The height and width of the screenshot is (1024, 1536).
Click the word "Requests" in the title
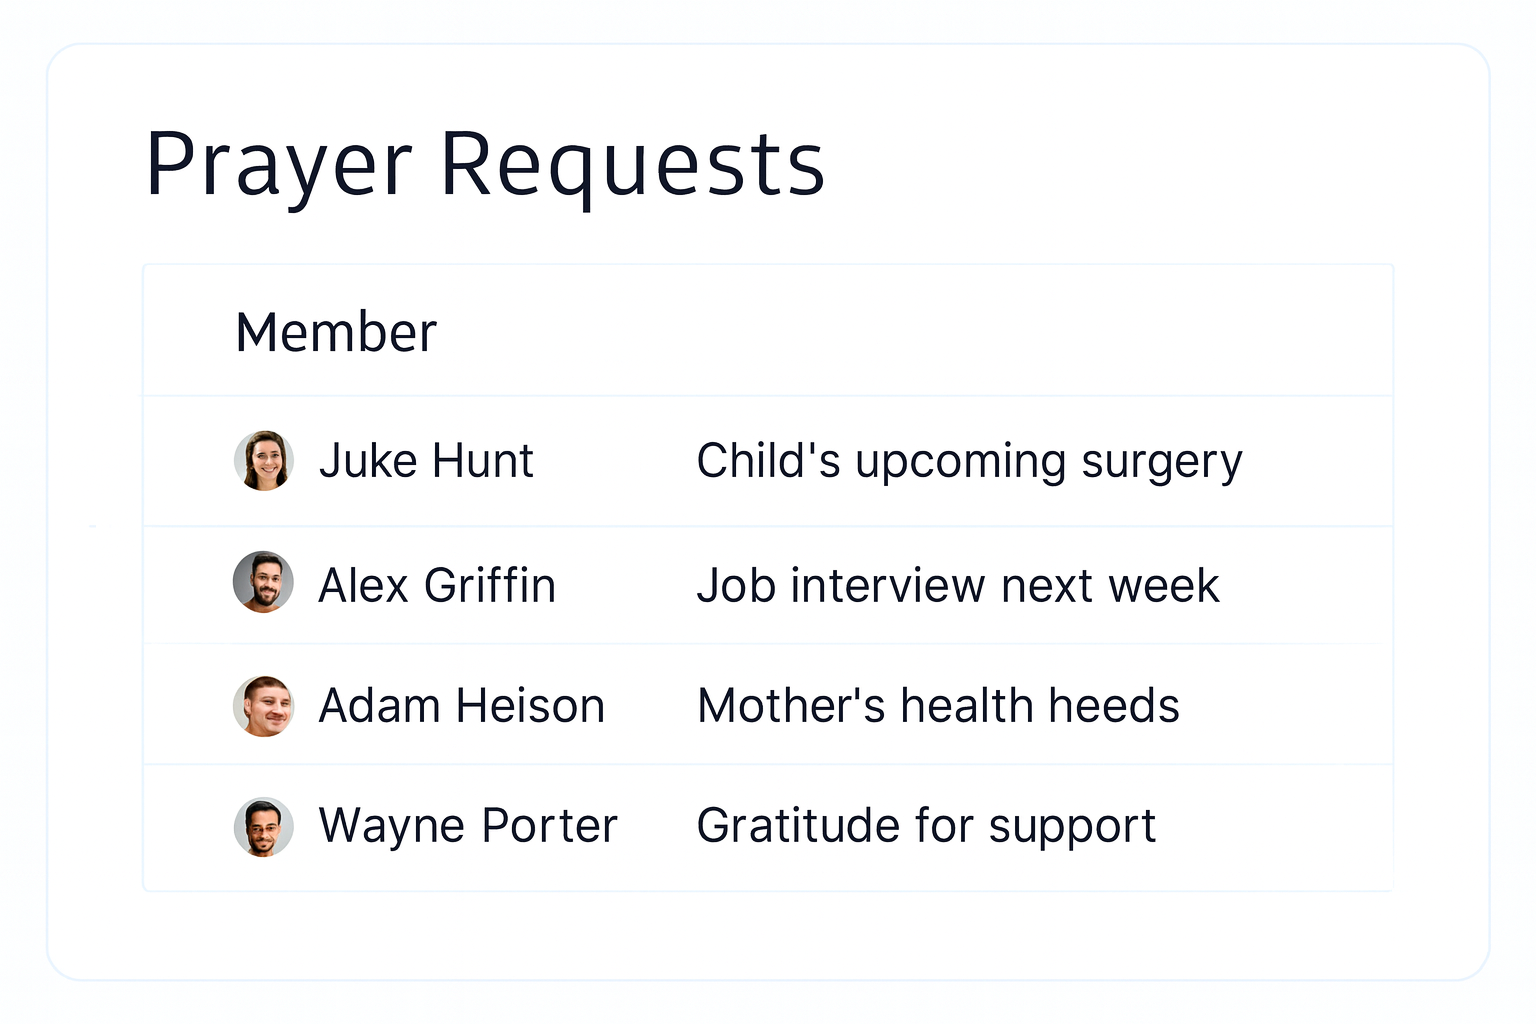coord(632,164)
